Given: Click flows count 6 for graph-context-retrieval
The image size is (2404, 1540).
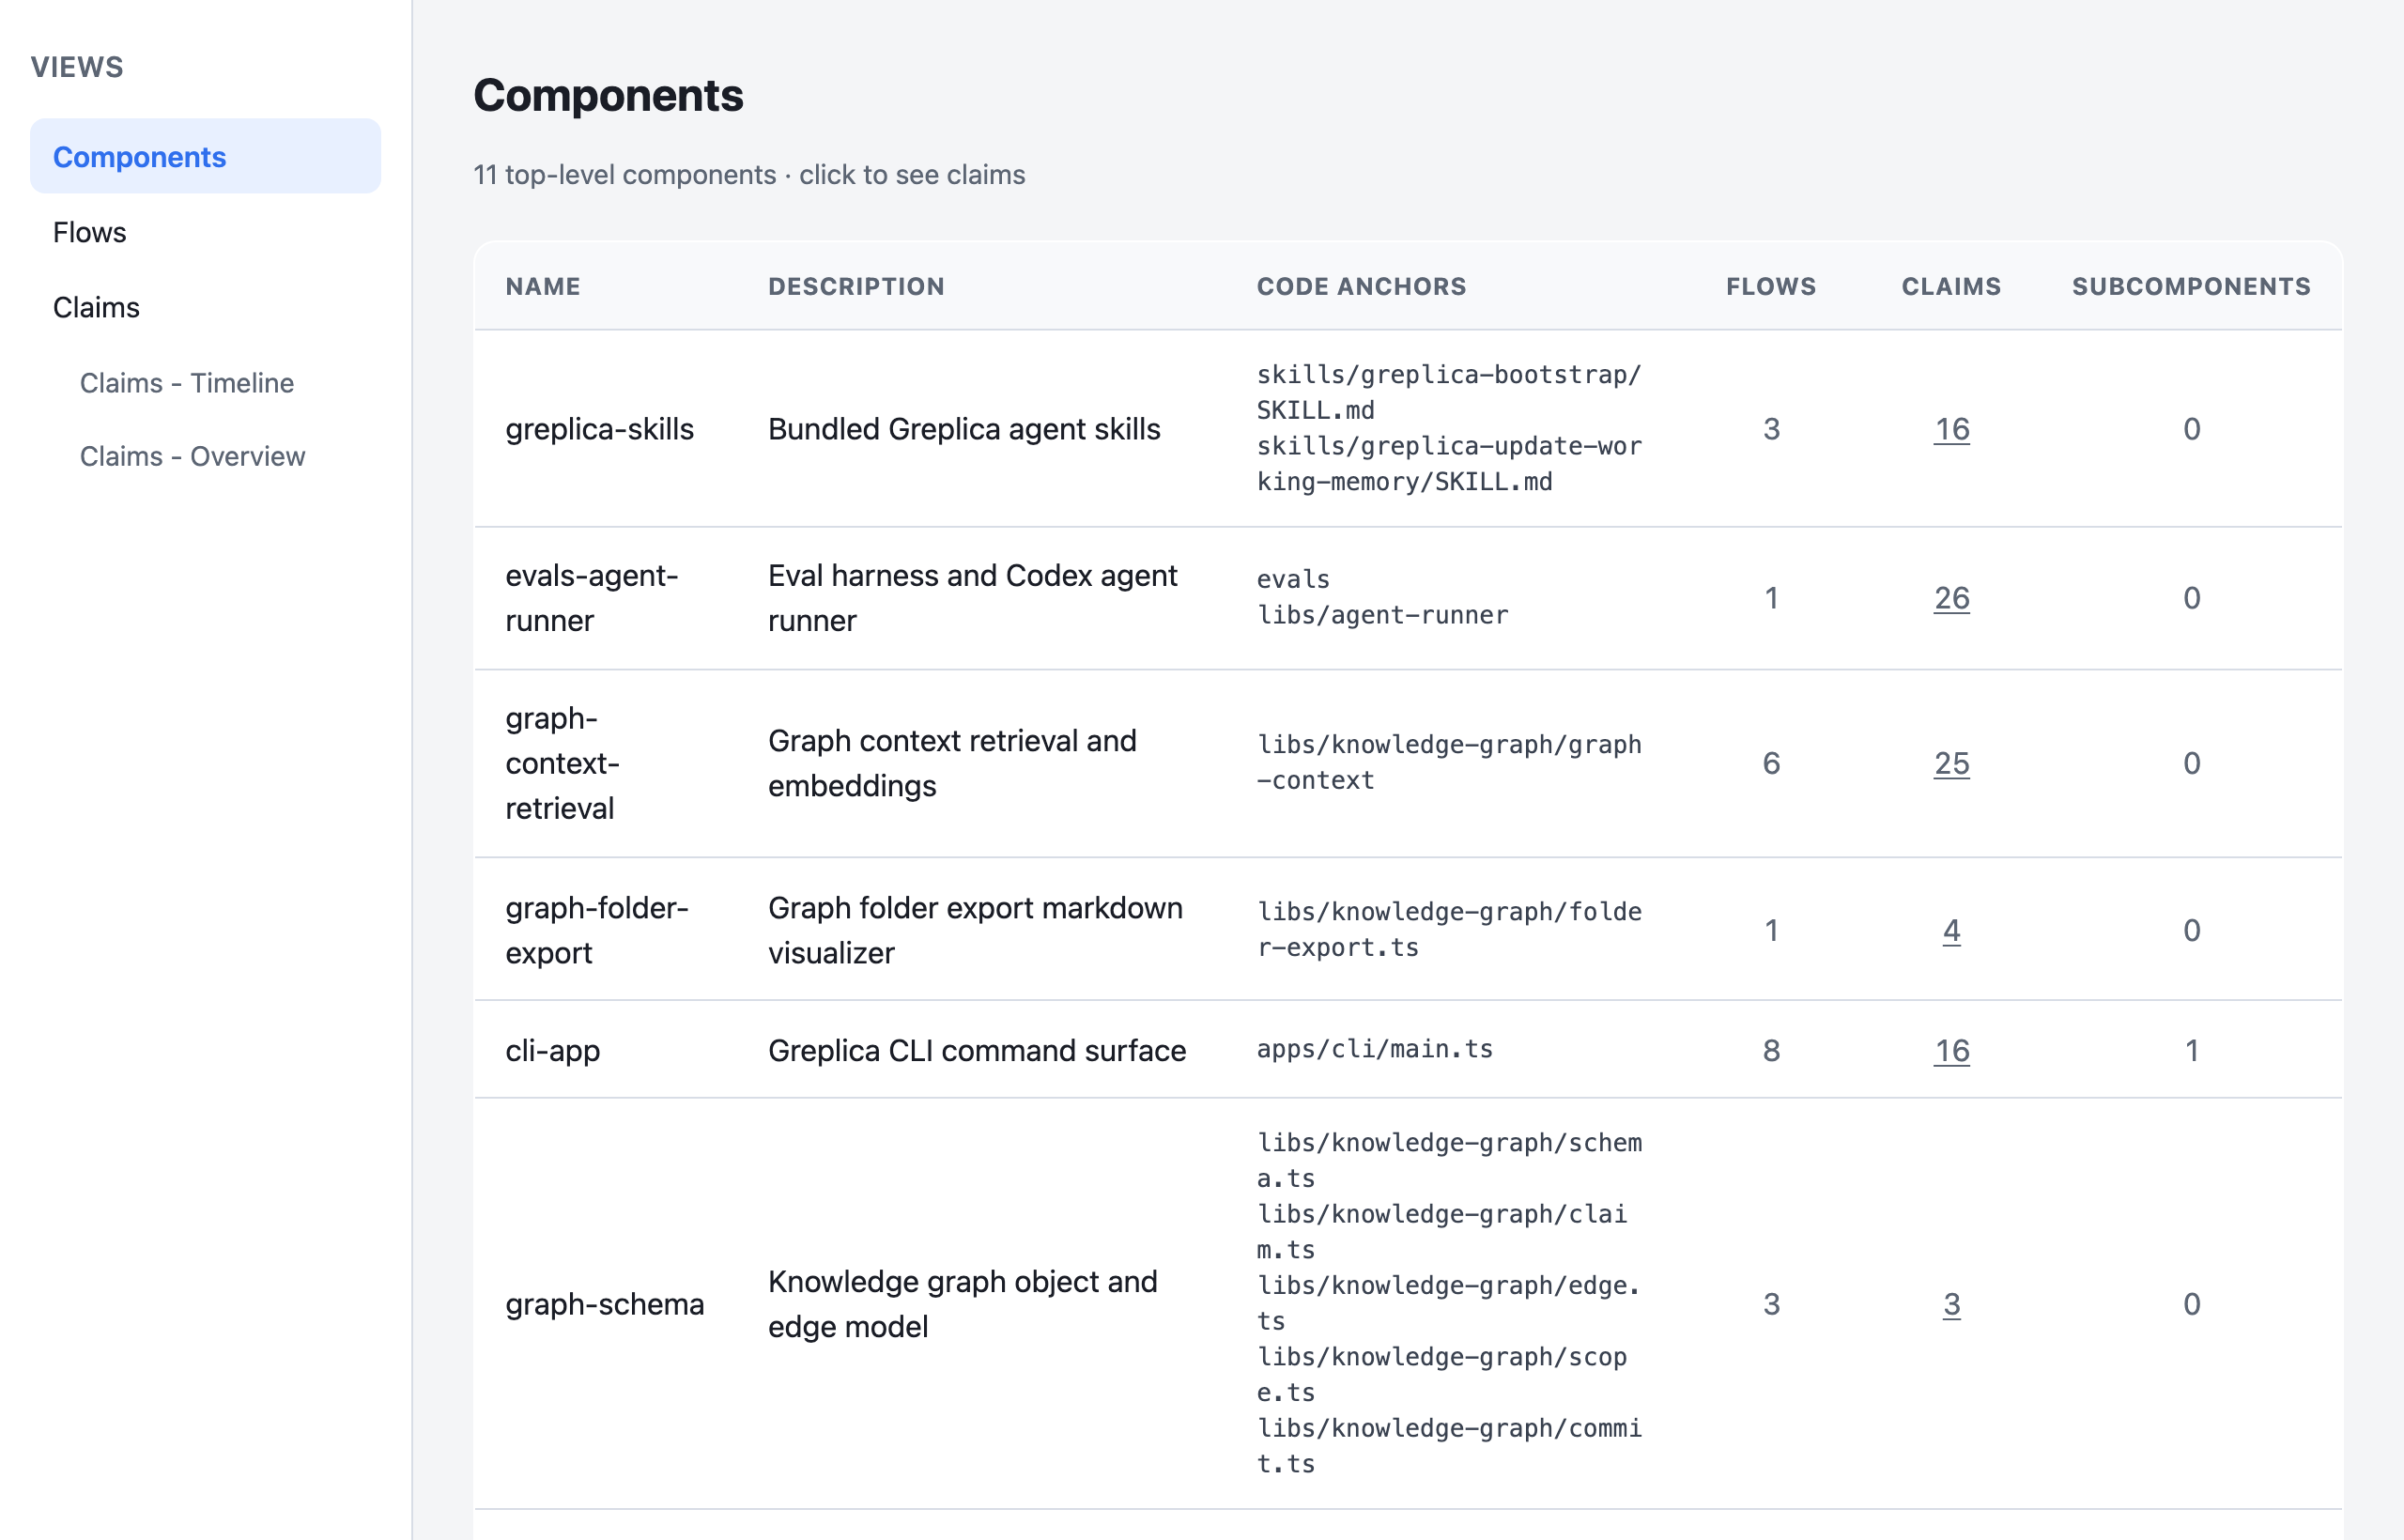Looking at the screenshot, I should point(1771,763).
